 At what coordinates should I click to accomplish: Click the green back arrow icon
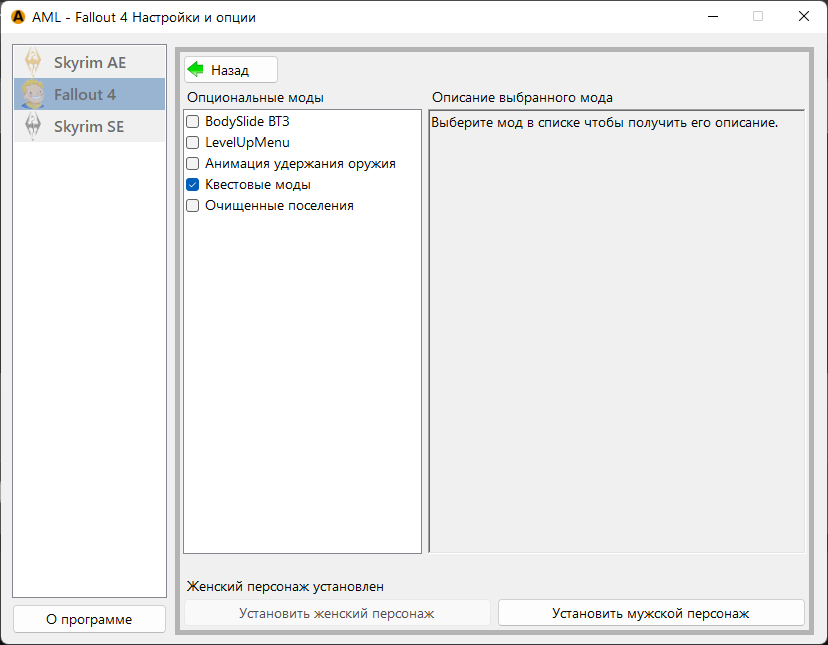coord(196,70)
